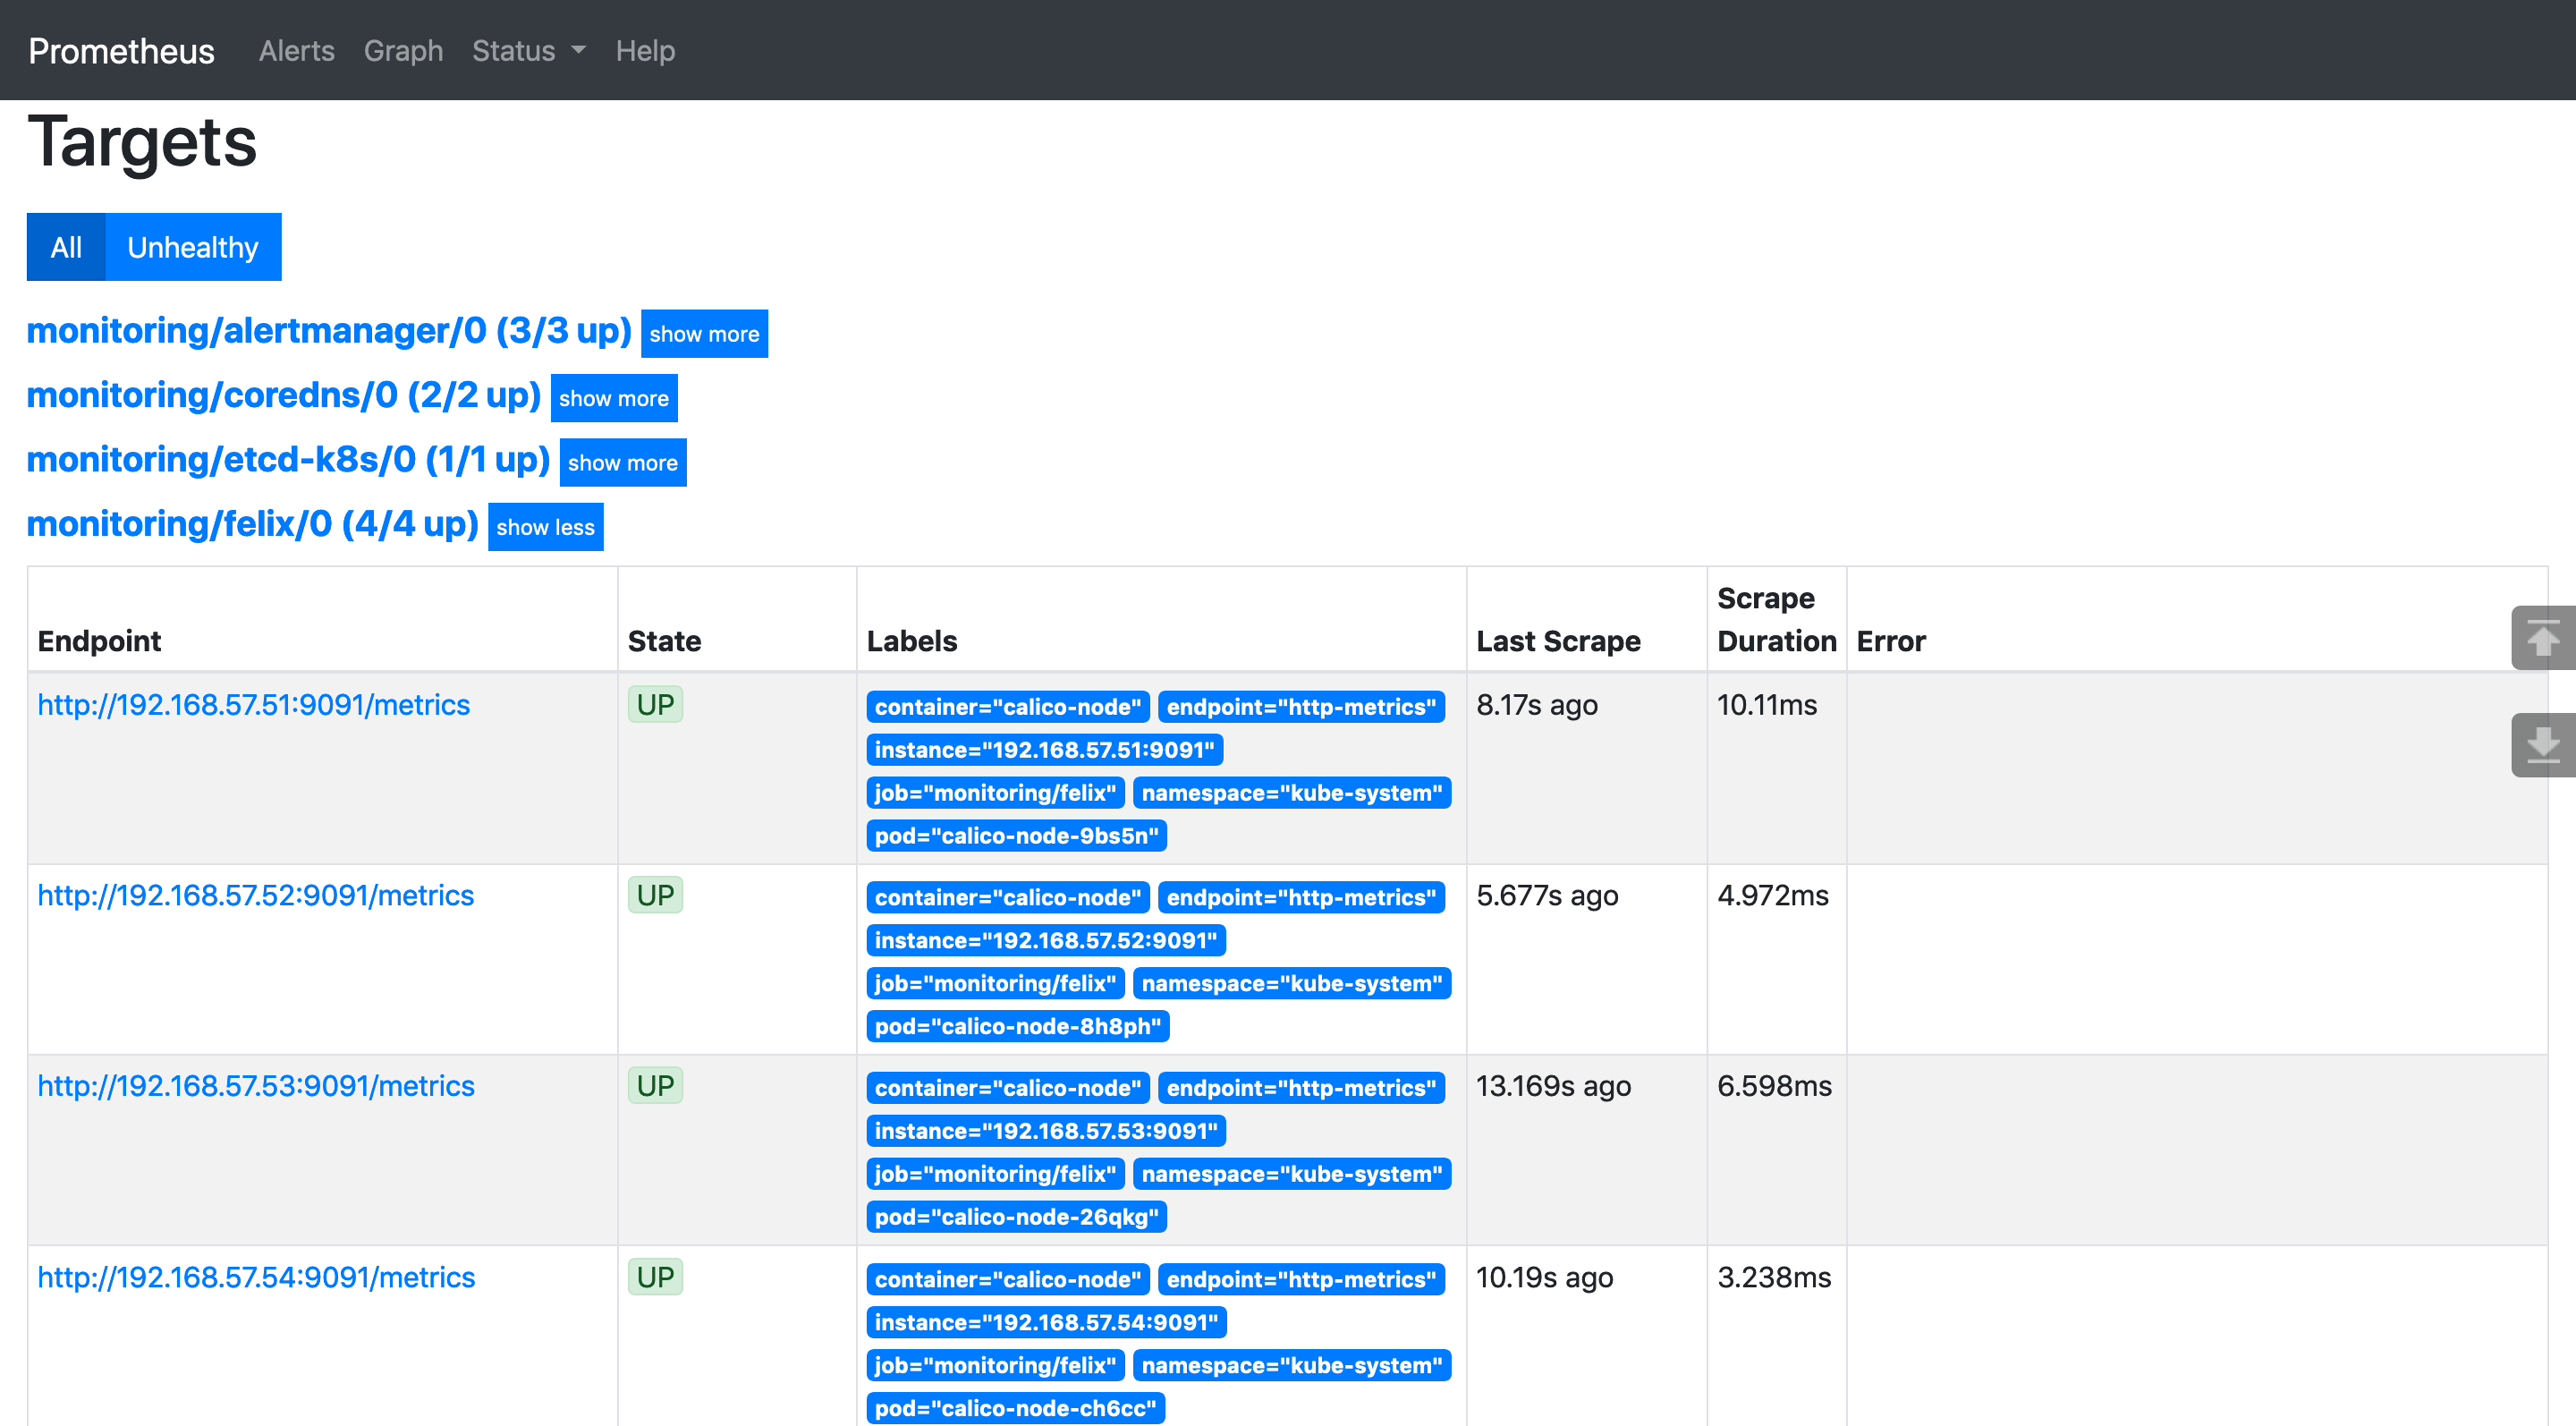
Task: Click the monitoring/etcd-k8s/0 target link
Action: coord(286,460)
